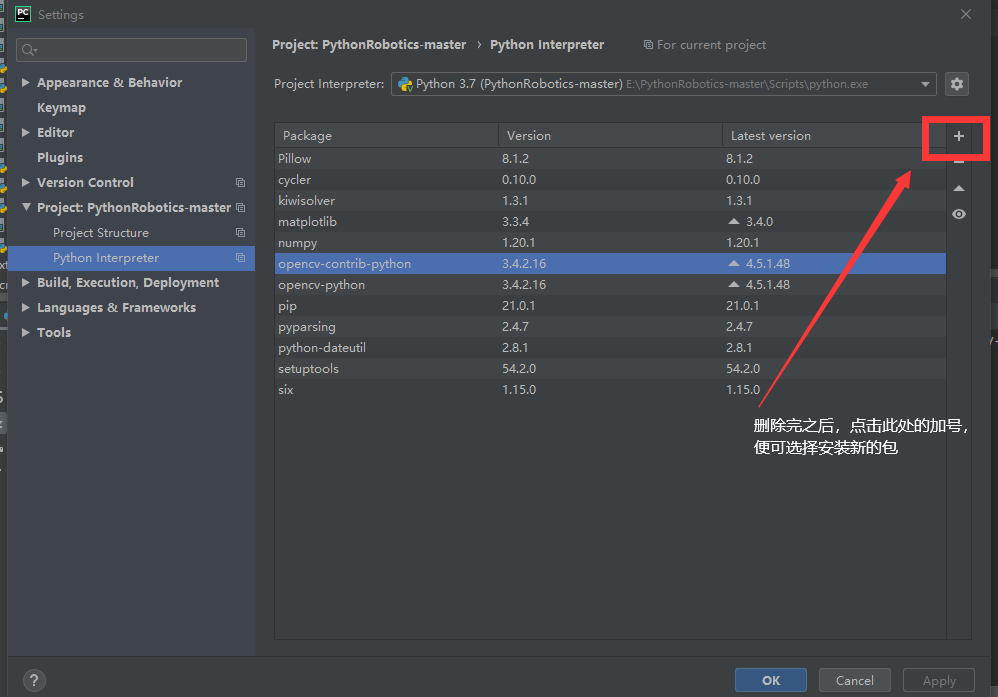Screen dimensions: 998x697
Task: Click the upgrade triangle icon below the minus
Action: (957, 188)
